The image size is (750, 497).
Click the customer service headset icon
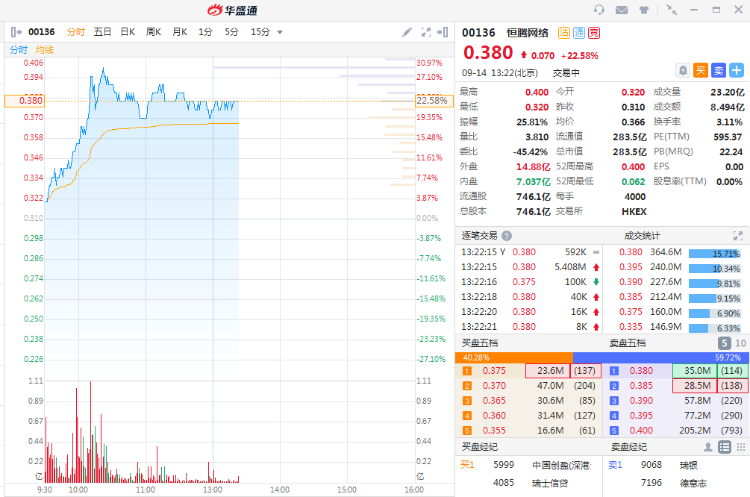click(x=599, y=10)
